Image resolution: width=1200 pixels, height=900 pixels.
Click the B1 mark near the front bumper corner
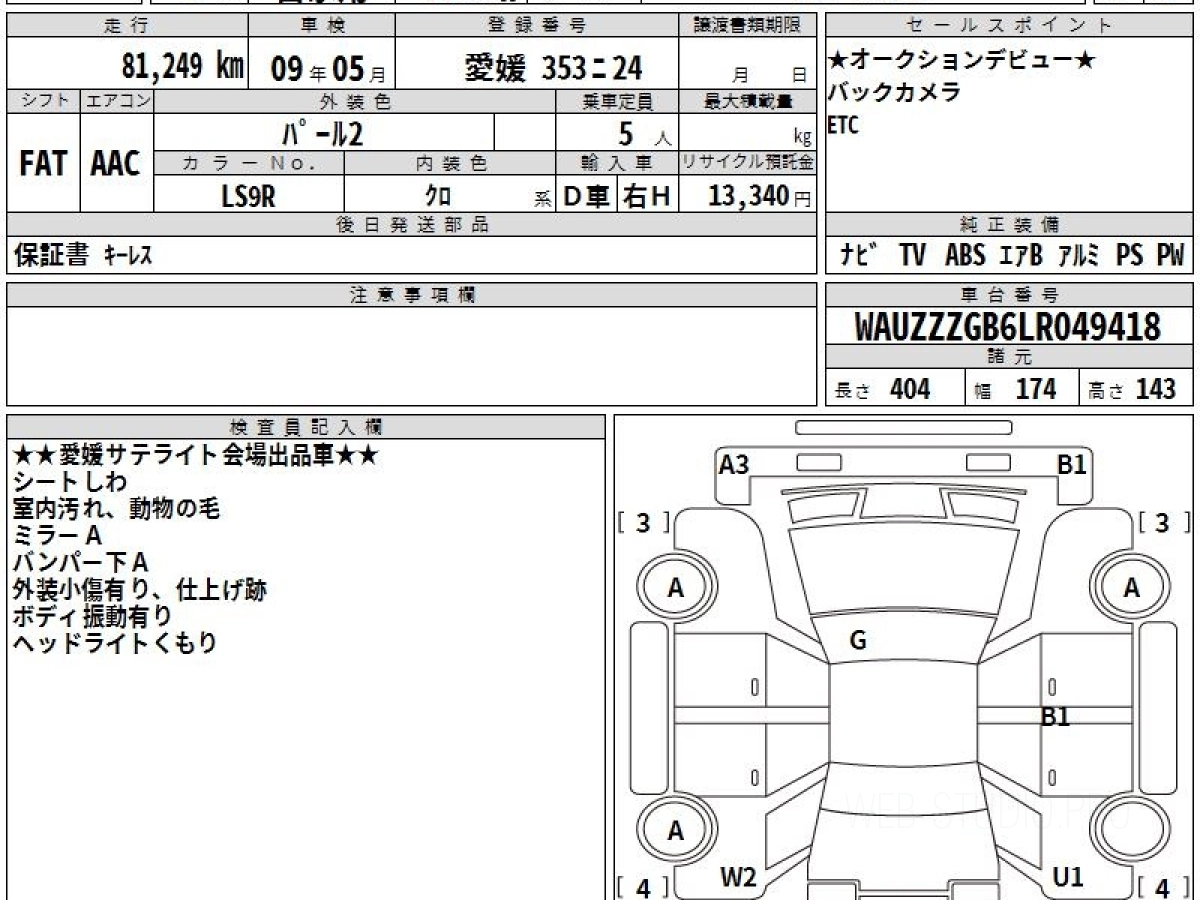1072,464
